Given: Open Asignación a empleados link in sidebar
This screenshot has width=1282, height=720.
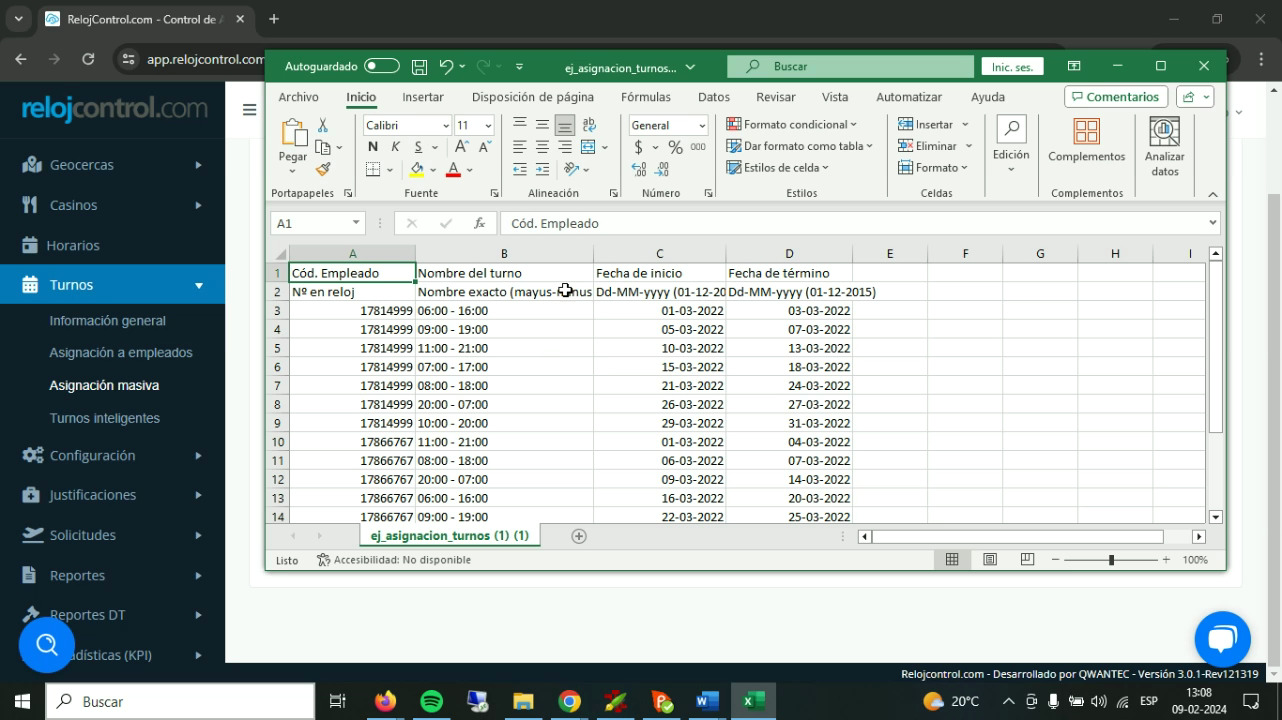Looking at the screenshot, I should (121, 352).
